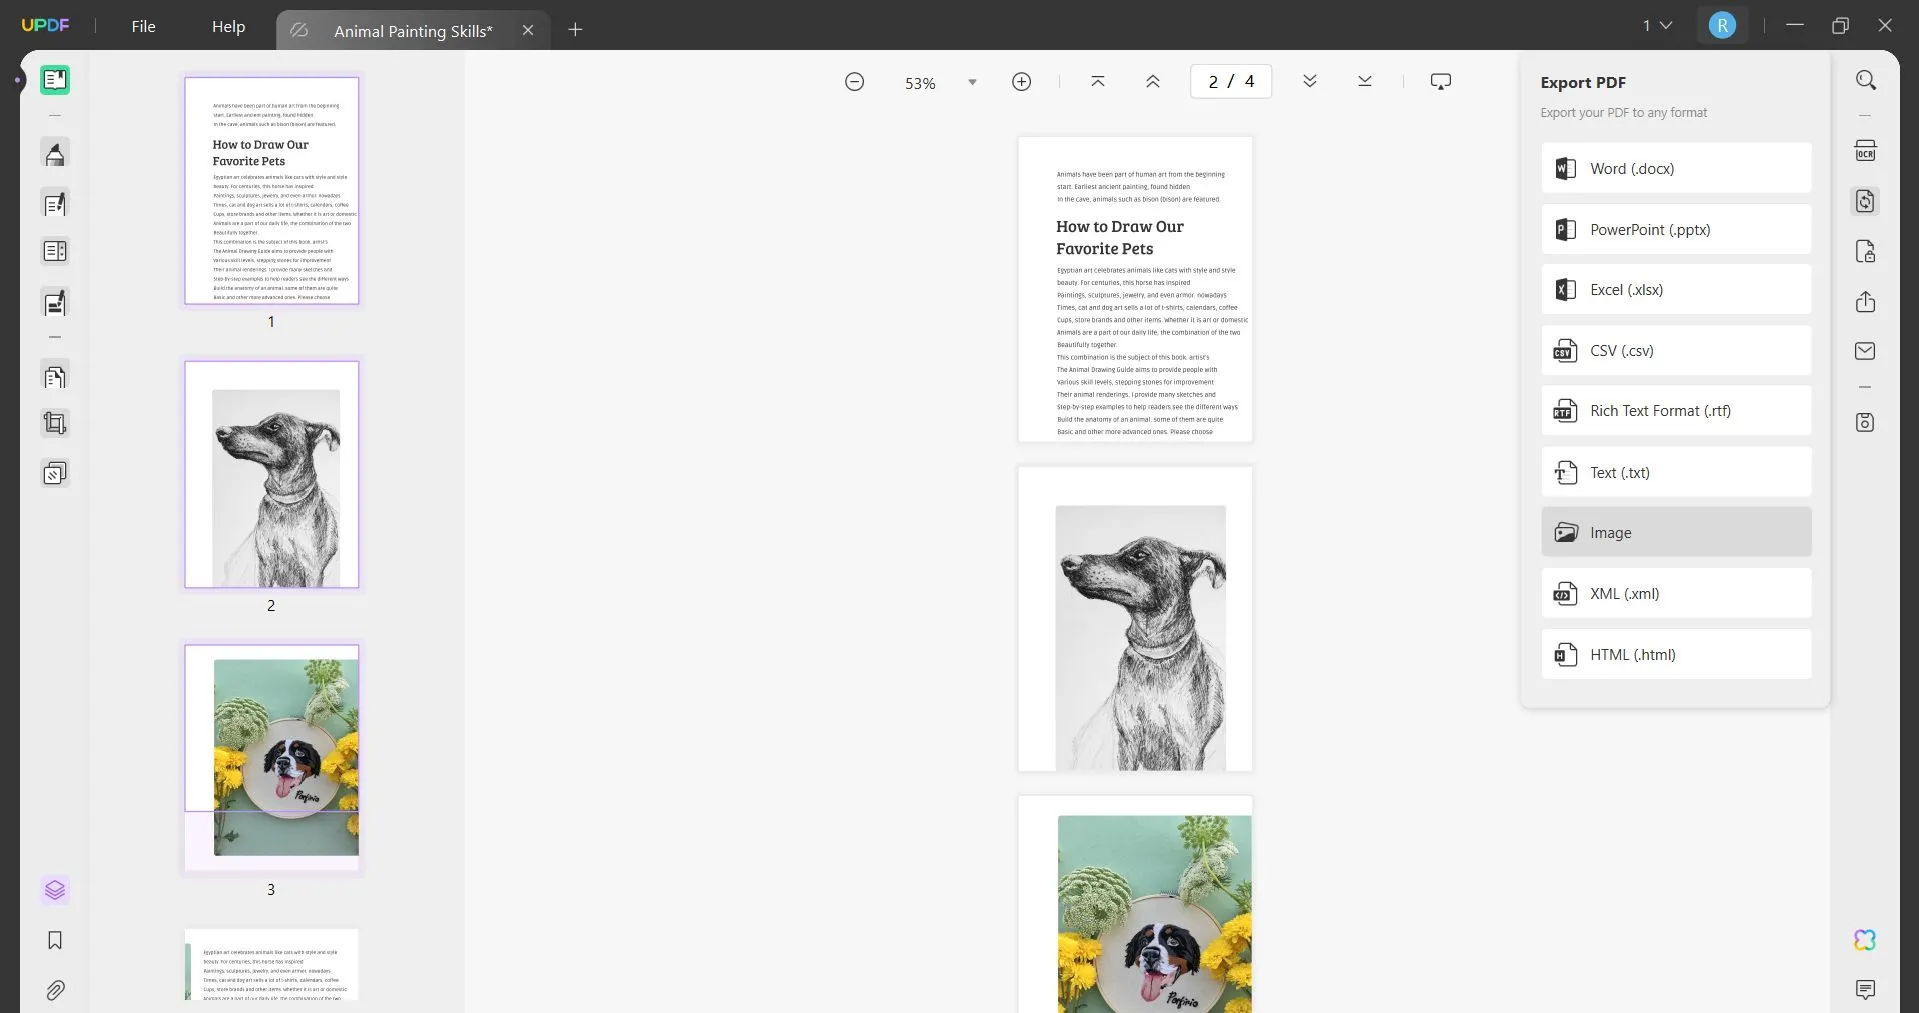
Task: Click the Save as other icon
Action: [1866, 422]
